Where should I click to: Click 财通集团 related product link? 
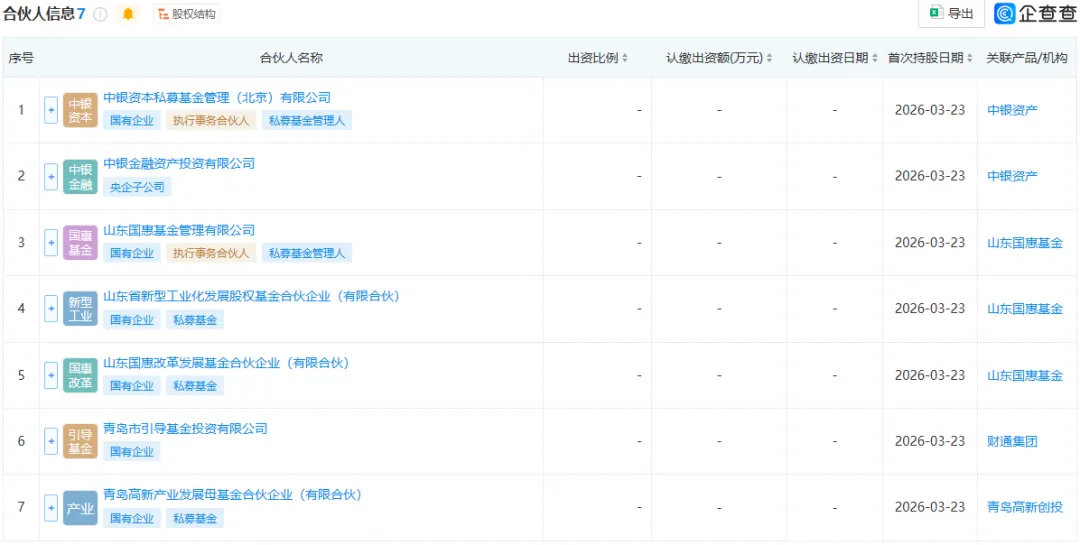pyautogui.click(x=1012, y=442)
